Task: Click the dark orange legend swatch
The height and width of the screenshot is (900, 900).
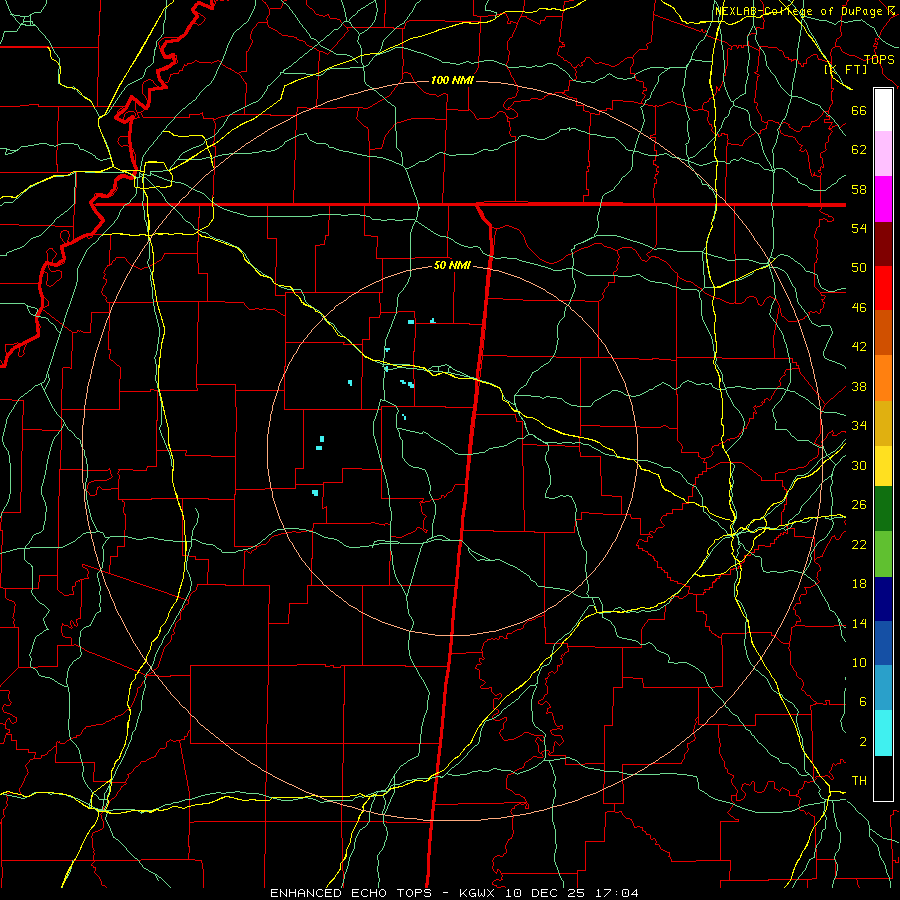Action: (883, 332)
